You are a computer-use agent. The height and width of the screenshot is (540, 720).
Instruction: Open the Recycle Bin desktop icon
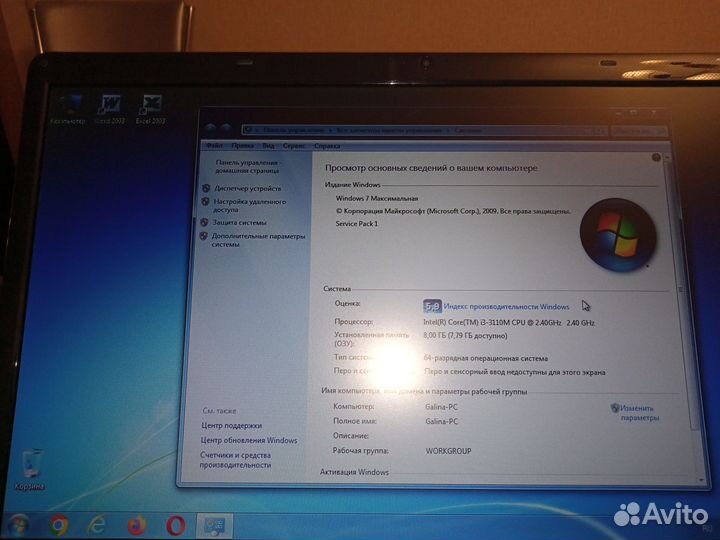(x=30, y=469)
